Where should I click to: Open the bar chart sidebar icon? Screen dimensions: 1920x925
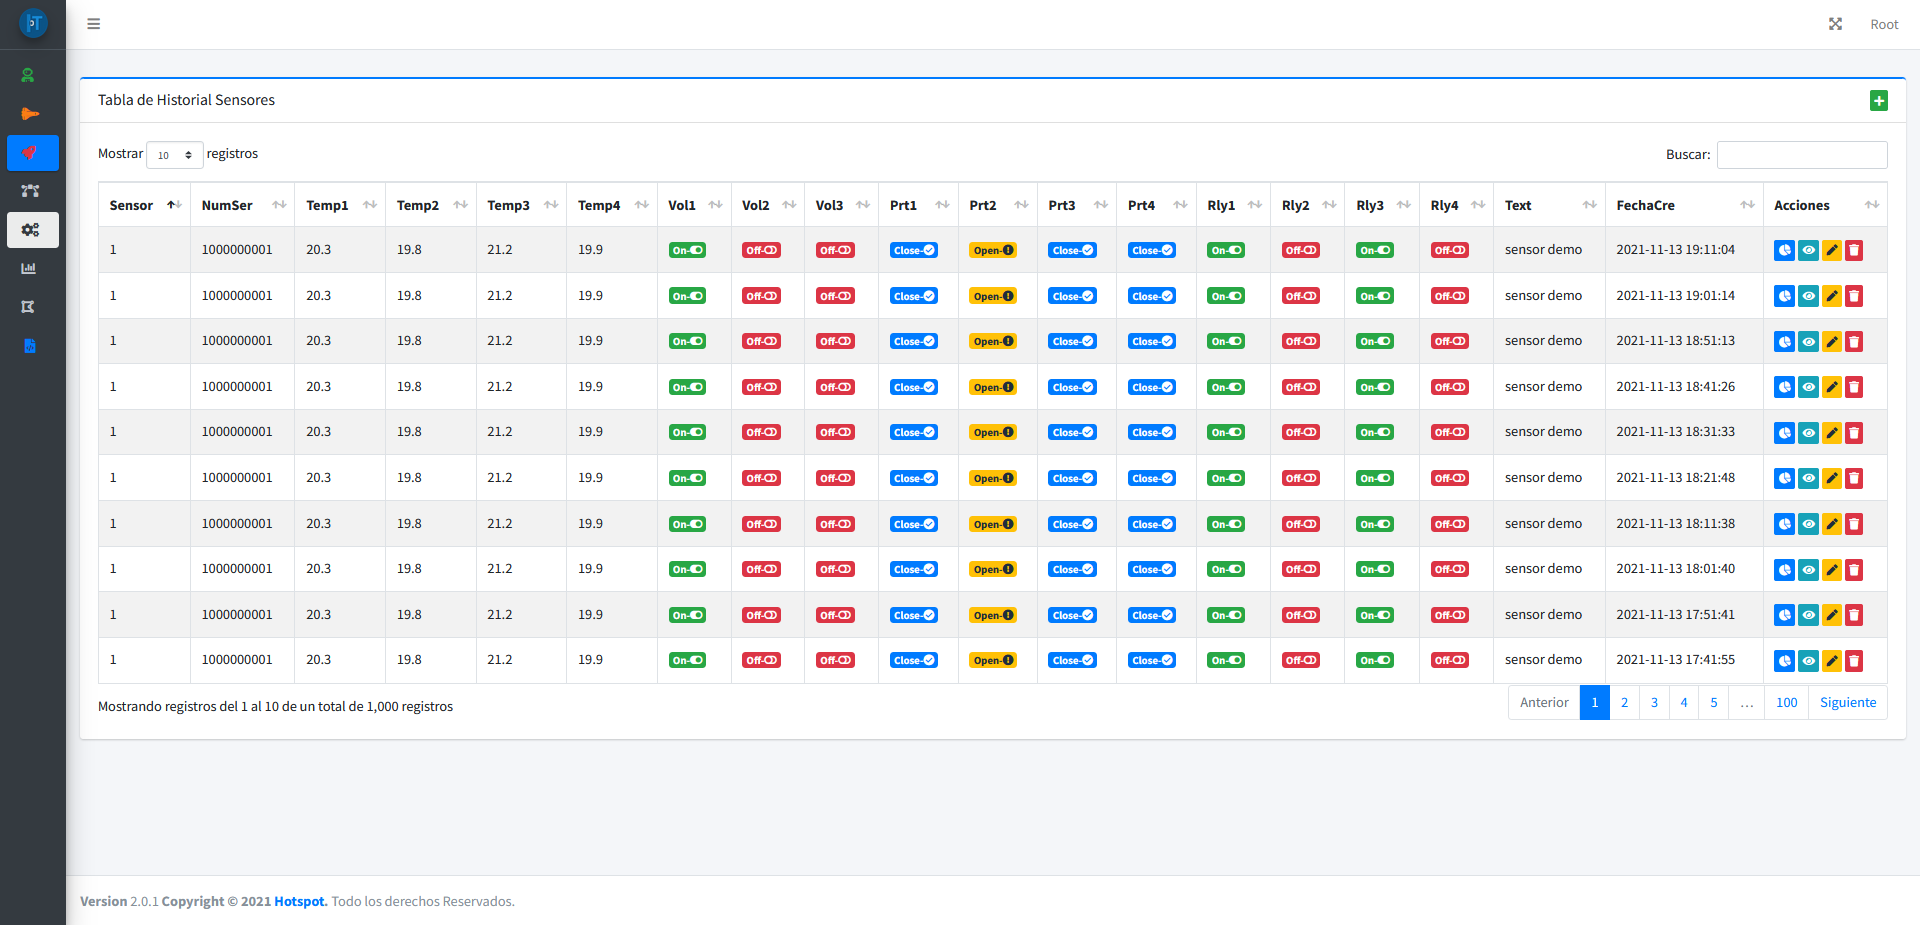pos(29,268)
